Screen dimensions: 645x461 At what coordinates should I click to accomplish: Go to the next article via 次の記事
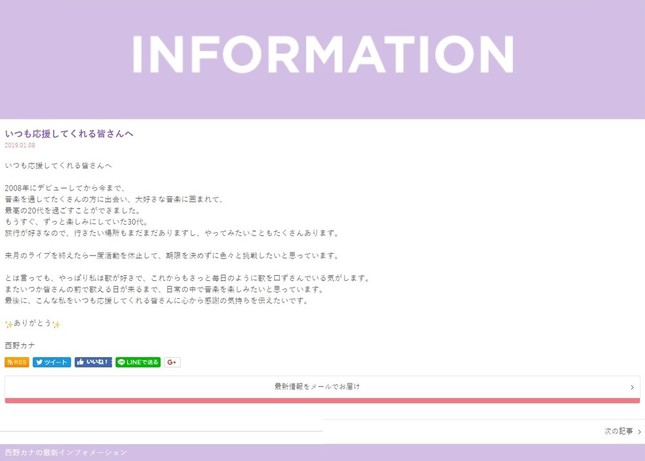point(618,431)
